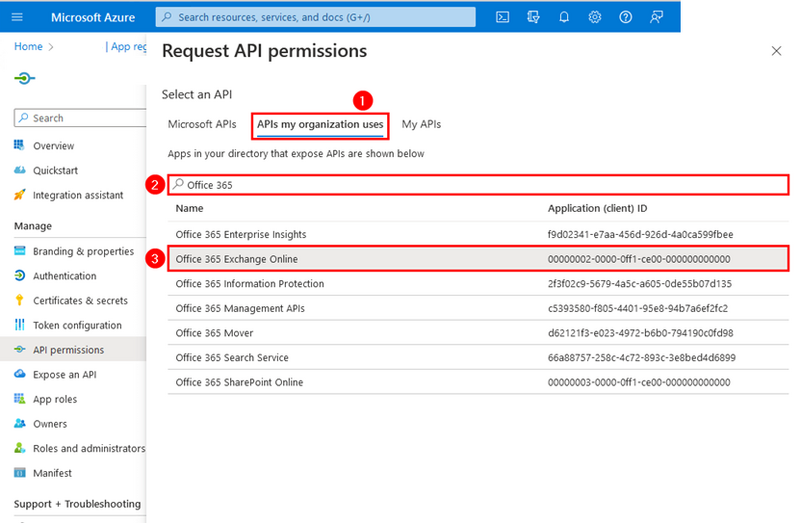
Task: Open the Azure portal hamburger menu
Action: (17, 17)
